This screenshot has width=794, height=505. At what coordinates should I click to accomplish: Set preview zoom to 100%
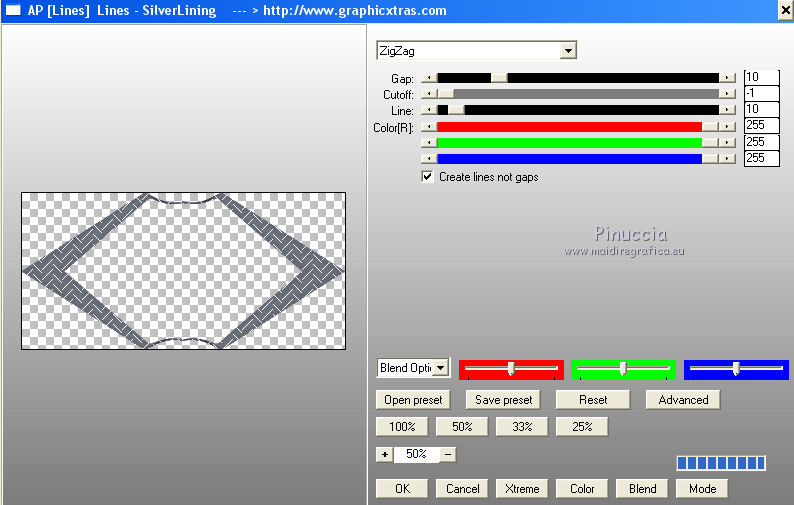pyautogui.click(x=402, y=426)
